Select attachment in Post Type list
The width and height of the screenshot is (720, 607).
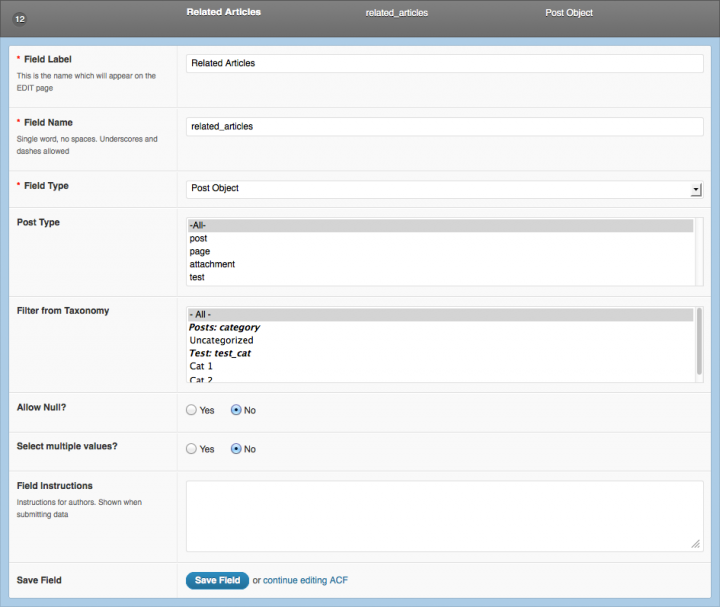coord(440,264)
